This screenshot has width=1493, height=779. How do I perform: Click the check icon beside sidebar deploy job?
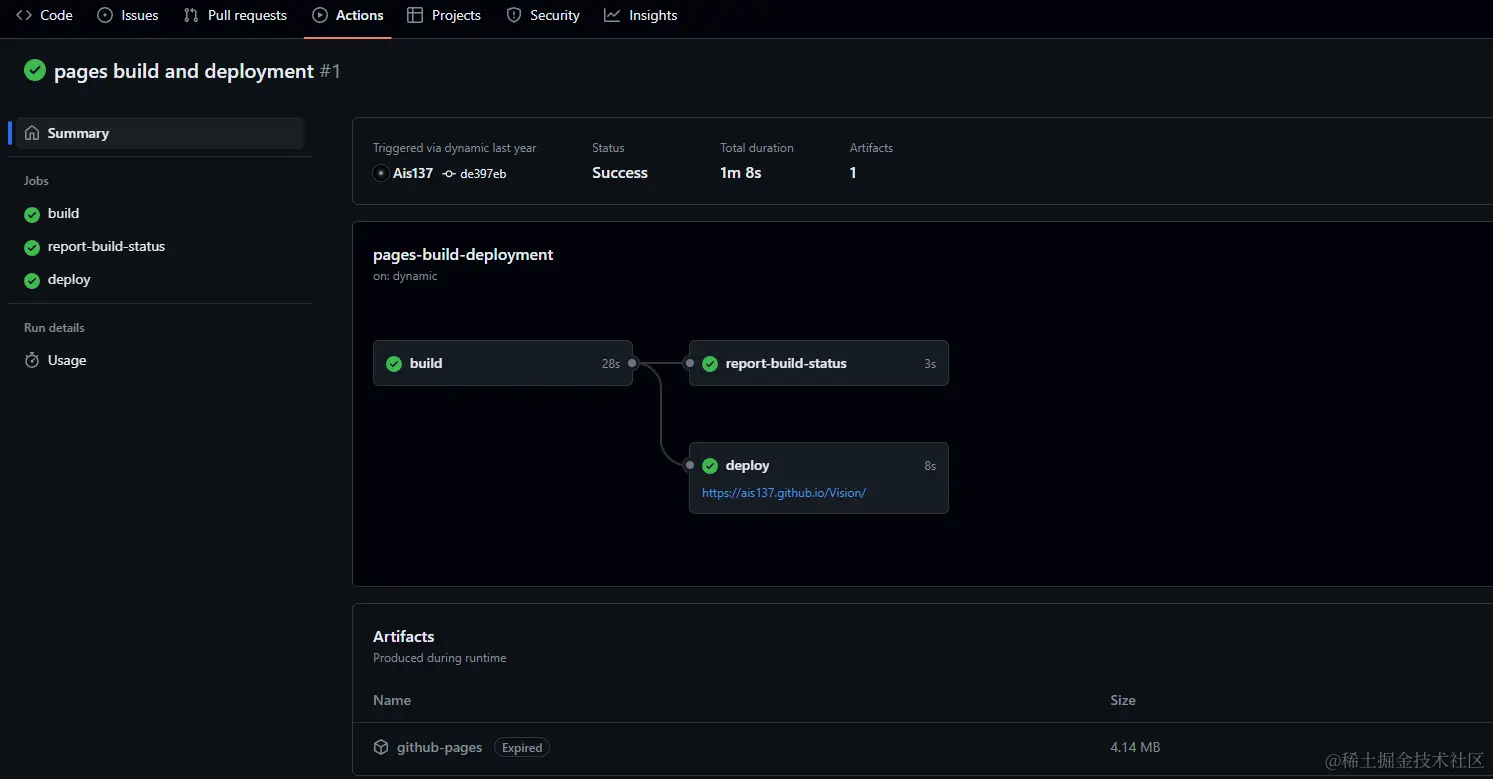32,280
